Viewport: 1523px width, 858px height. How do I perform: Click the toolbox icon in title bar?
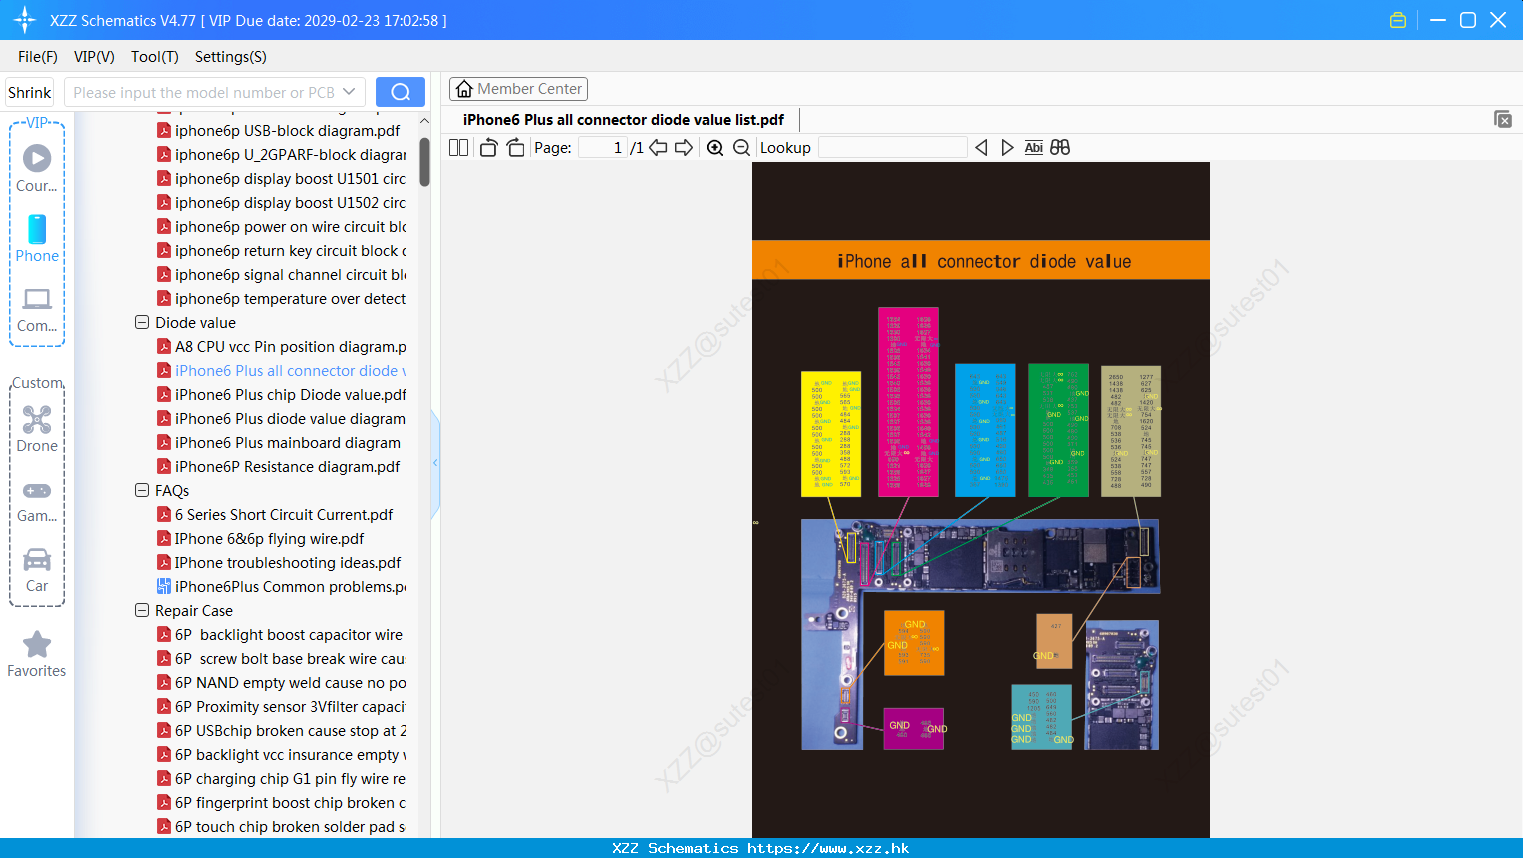point(1398,20)
